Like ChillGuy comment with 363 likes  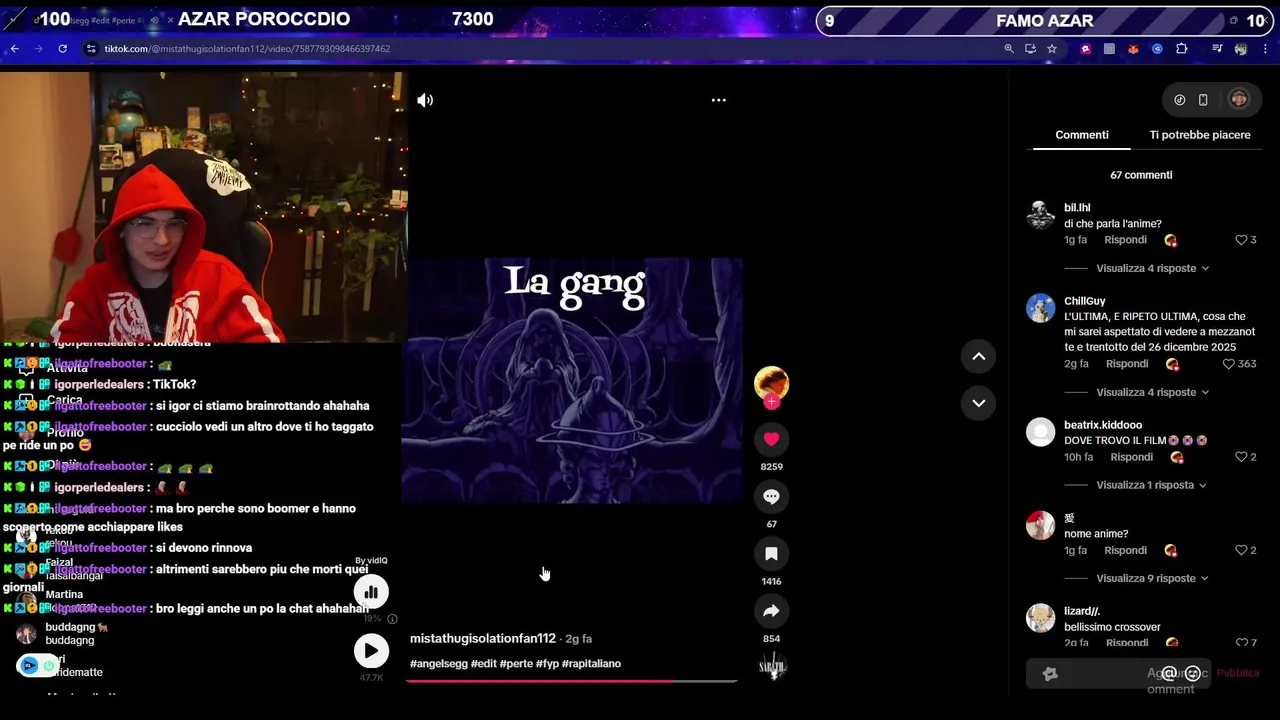tap(1229, 364)
